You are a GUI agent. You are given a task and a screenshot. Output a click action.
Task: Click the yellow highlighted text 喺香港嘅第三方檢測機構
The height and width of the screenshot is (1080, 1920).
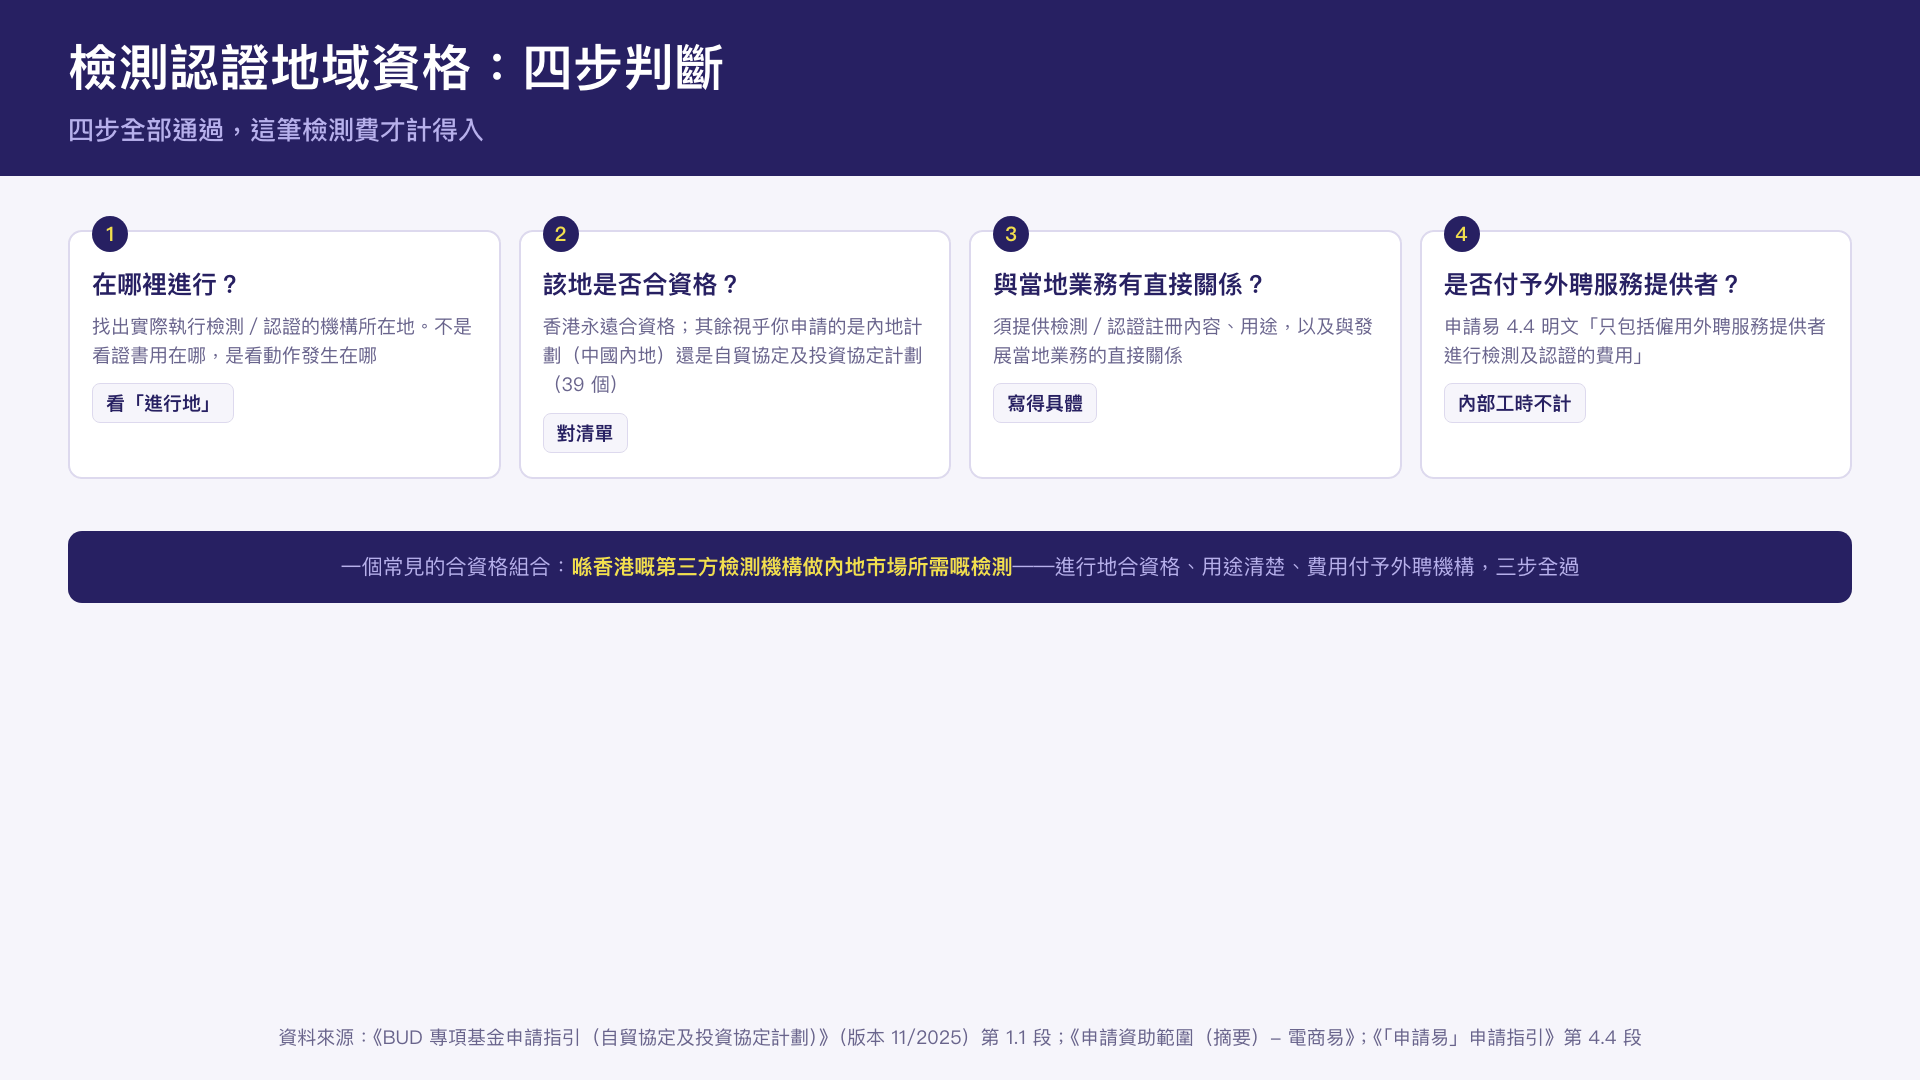792,567
